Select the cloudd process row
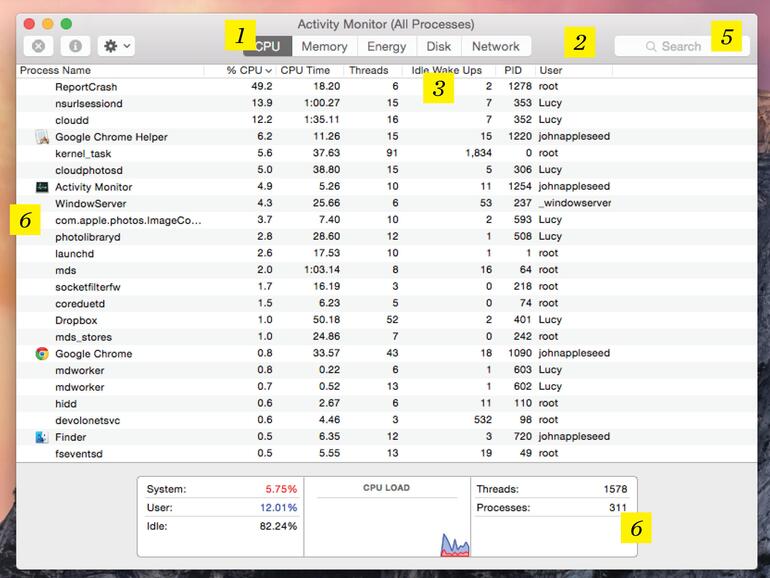The width and height of the screenshot is (770, 578). [386, 120]
